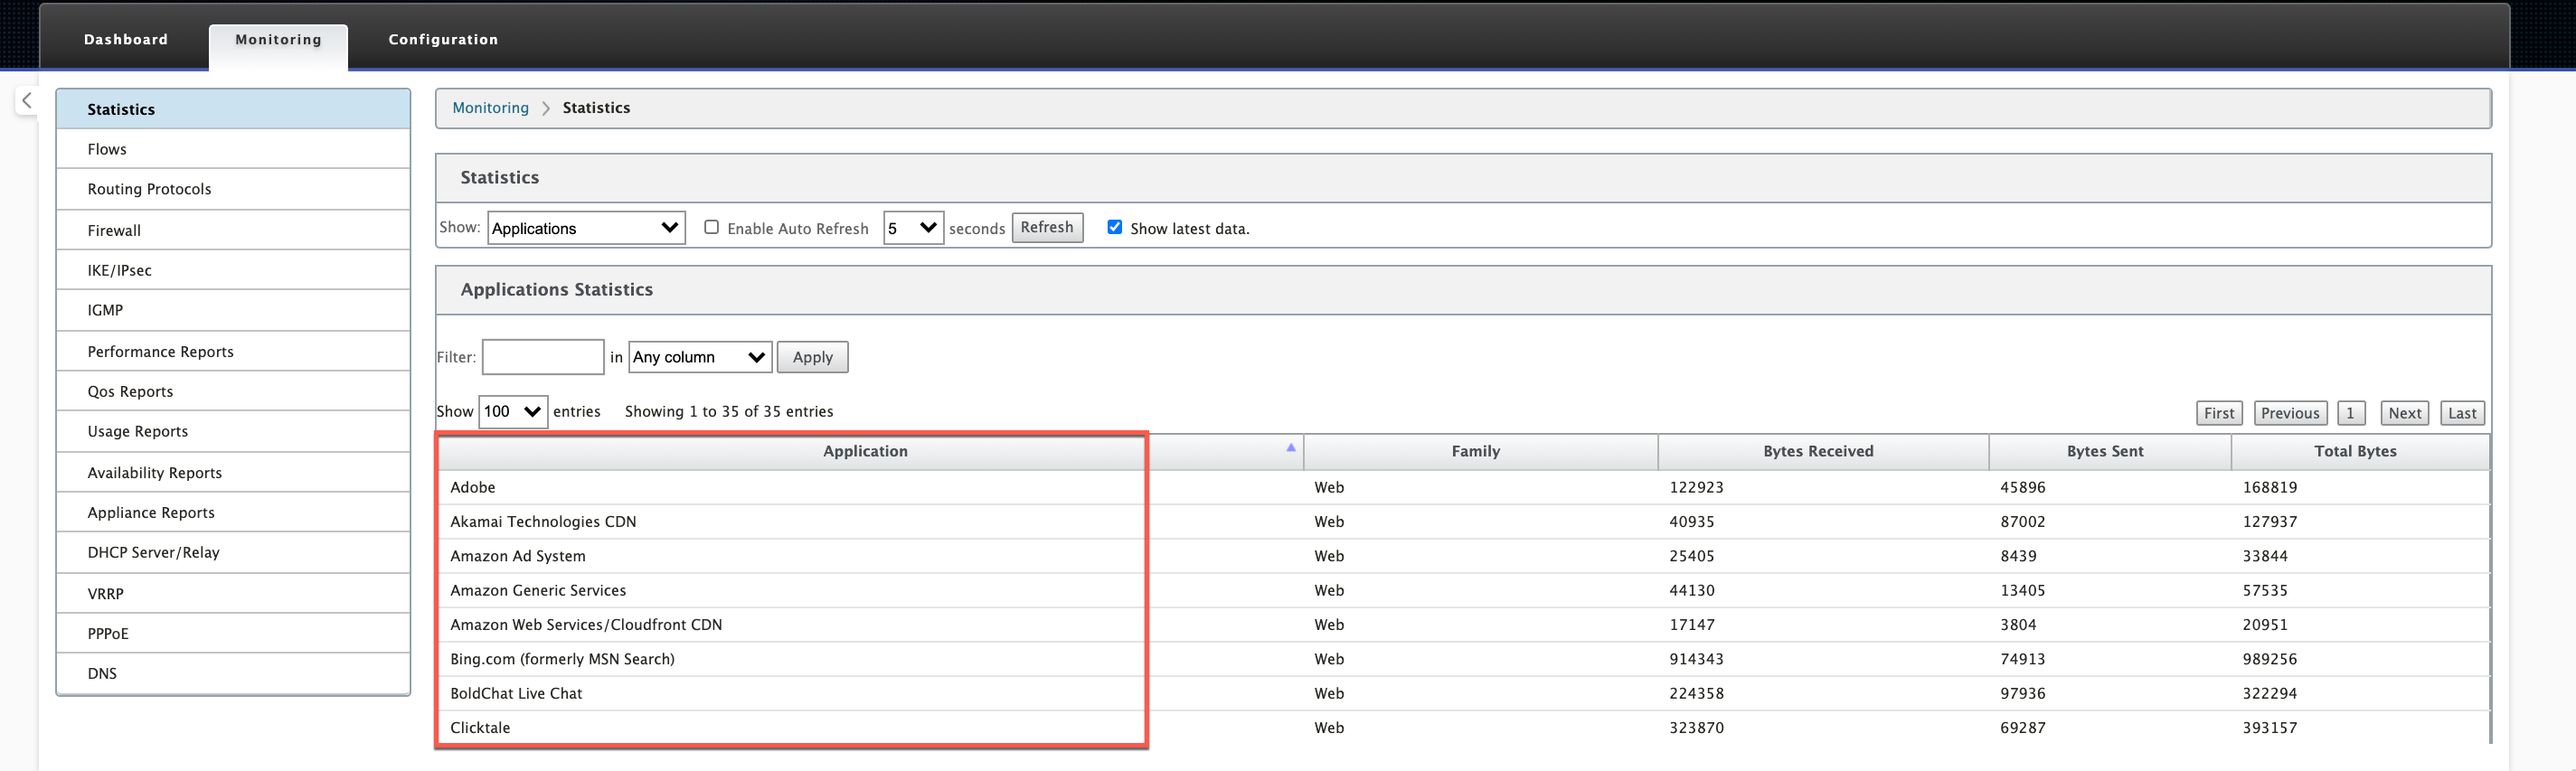Click the Refresh button

click(x=1047, y=227)
